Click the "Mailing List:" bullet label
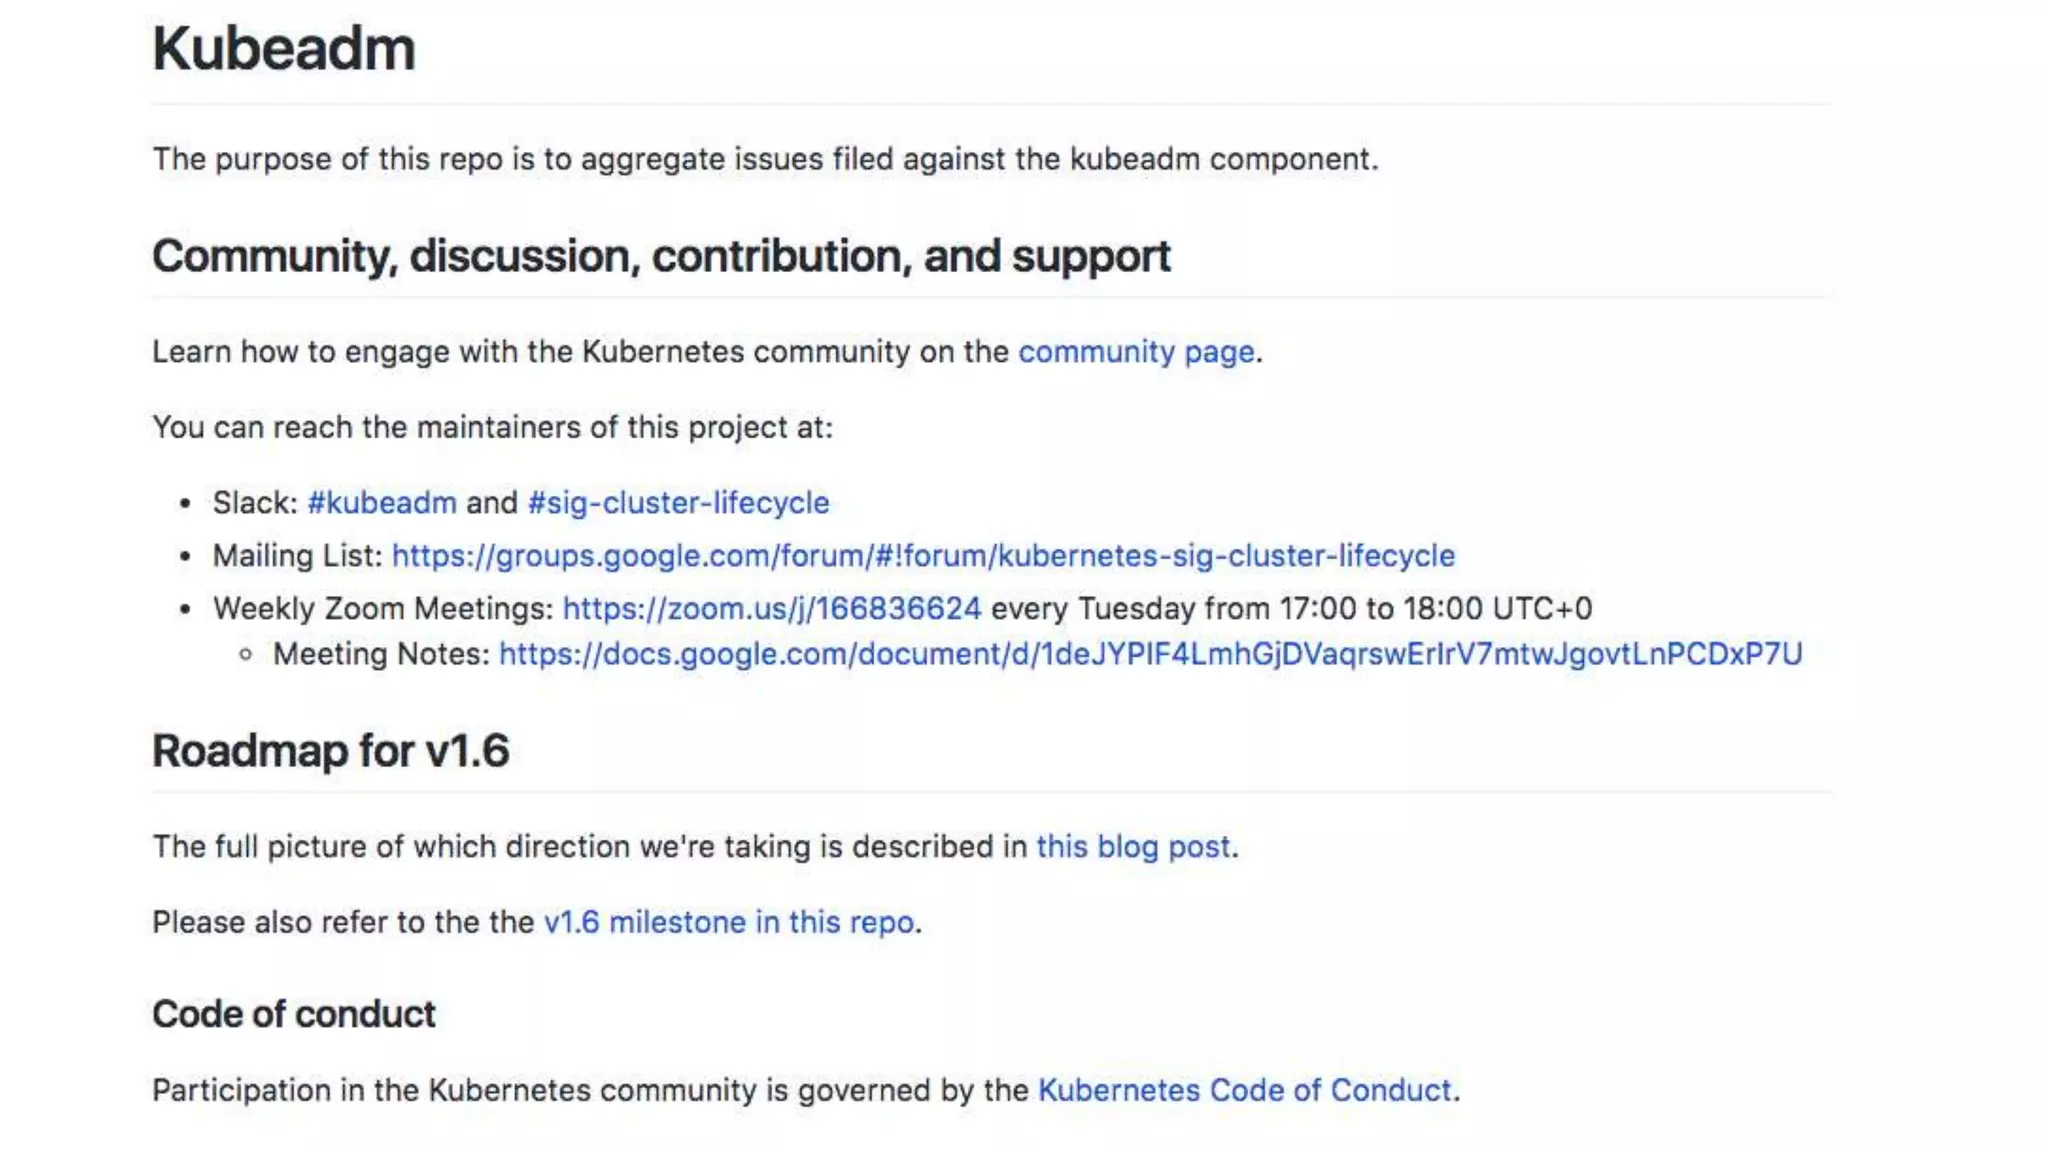 coord(297,556)
